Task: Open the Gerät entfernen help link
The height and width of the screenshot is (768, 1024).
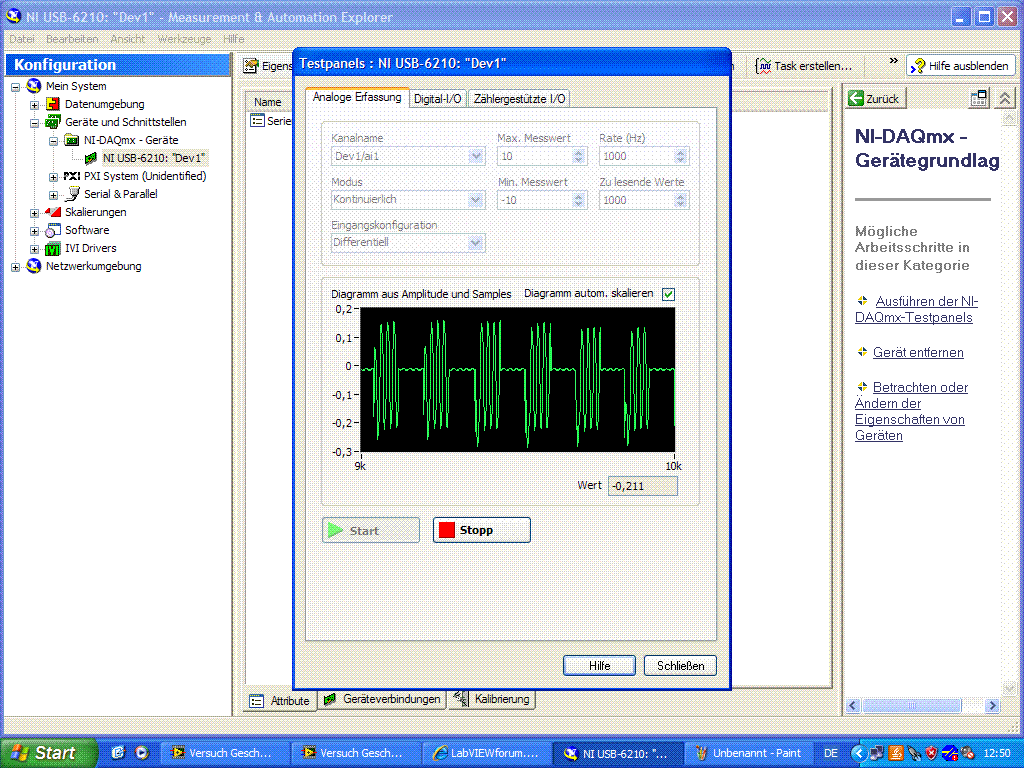Action: point(918,353)
